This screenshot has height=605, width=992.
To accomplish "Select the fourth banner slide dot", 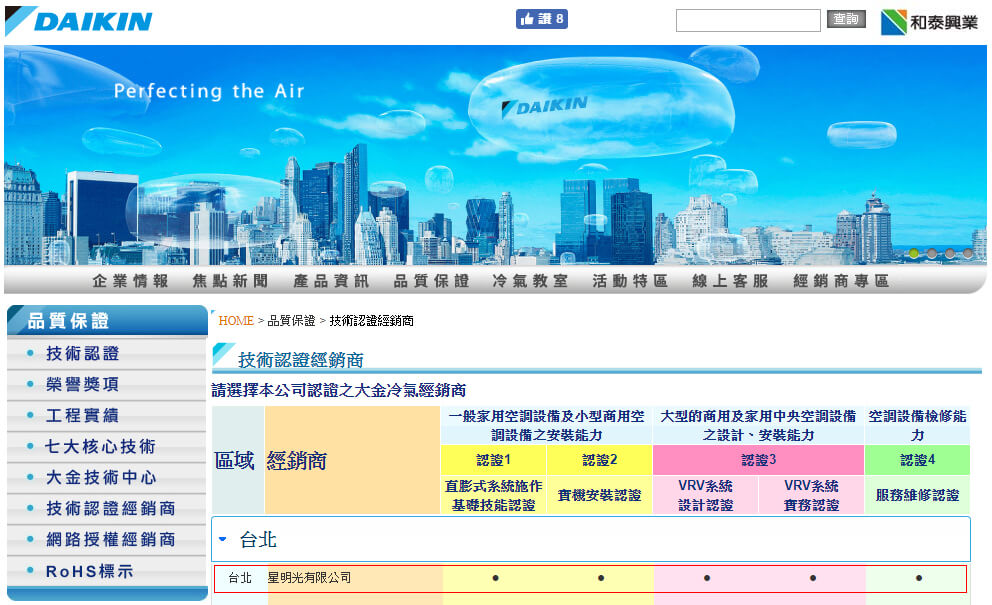I will coord(967,253).
